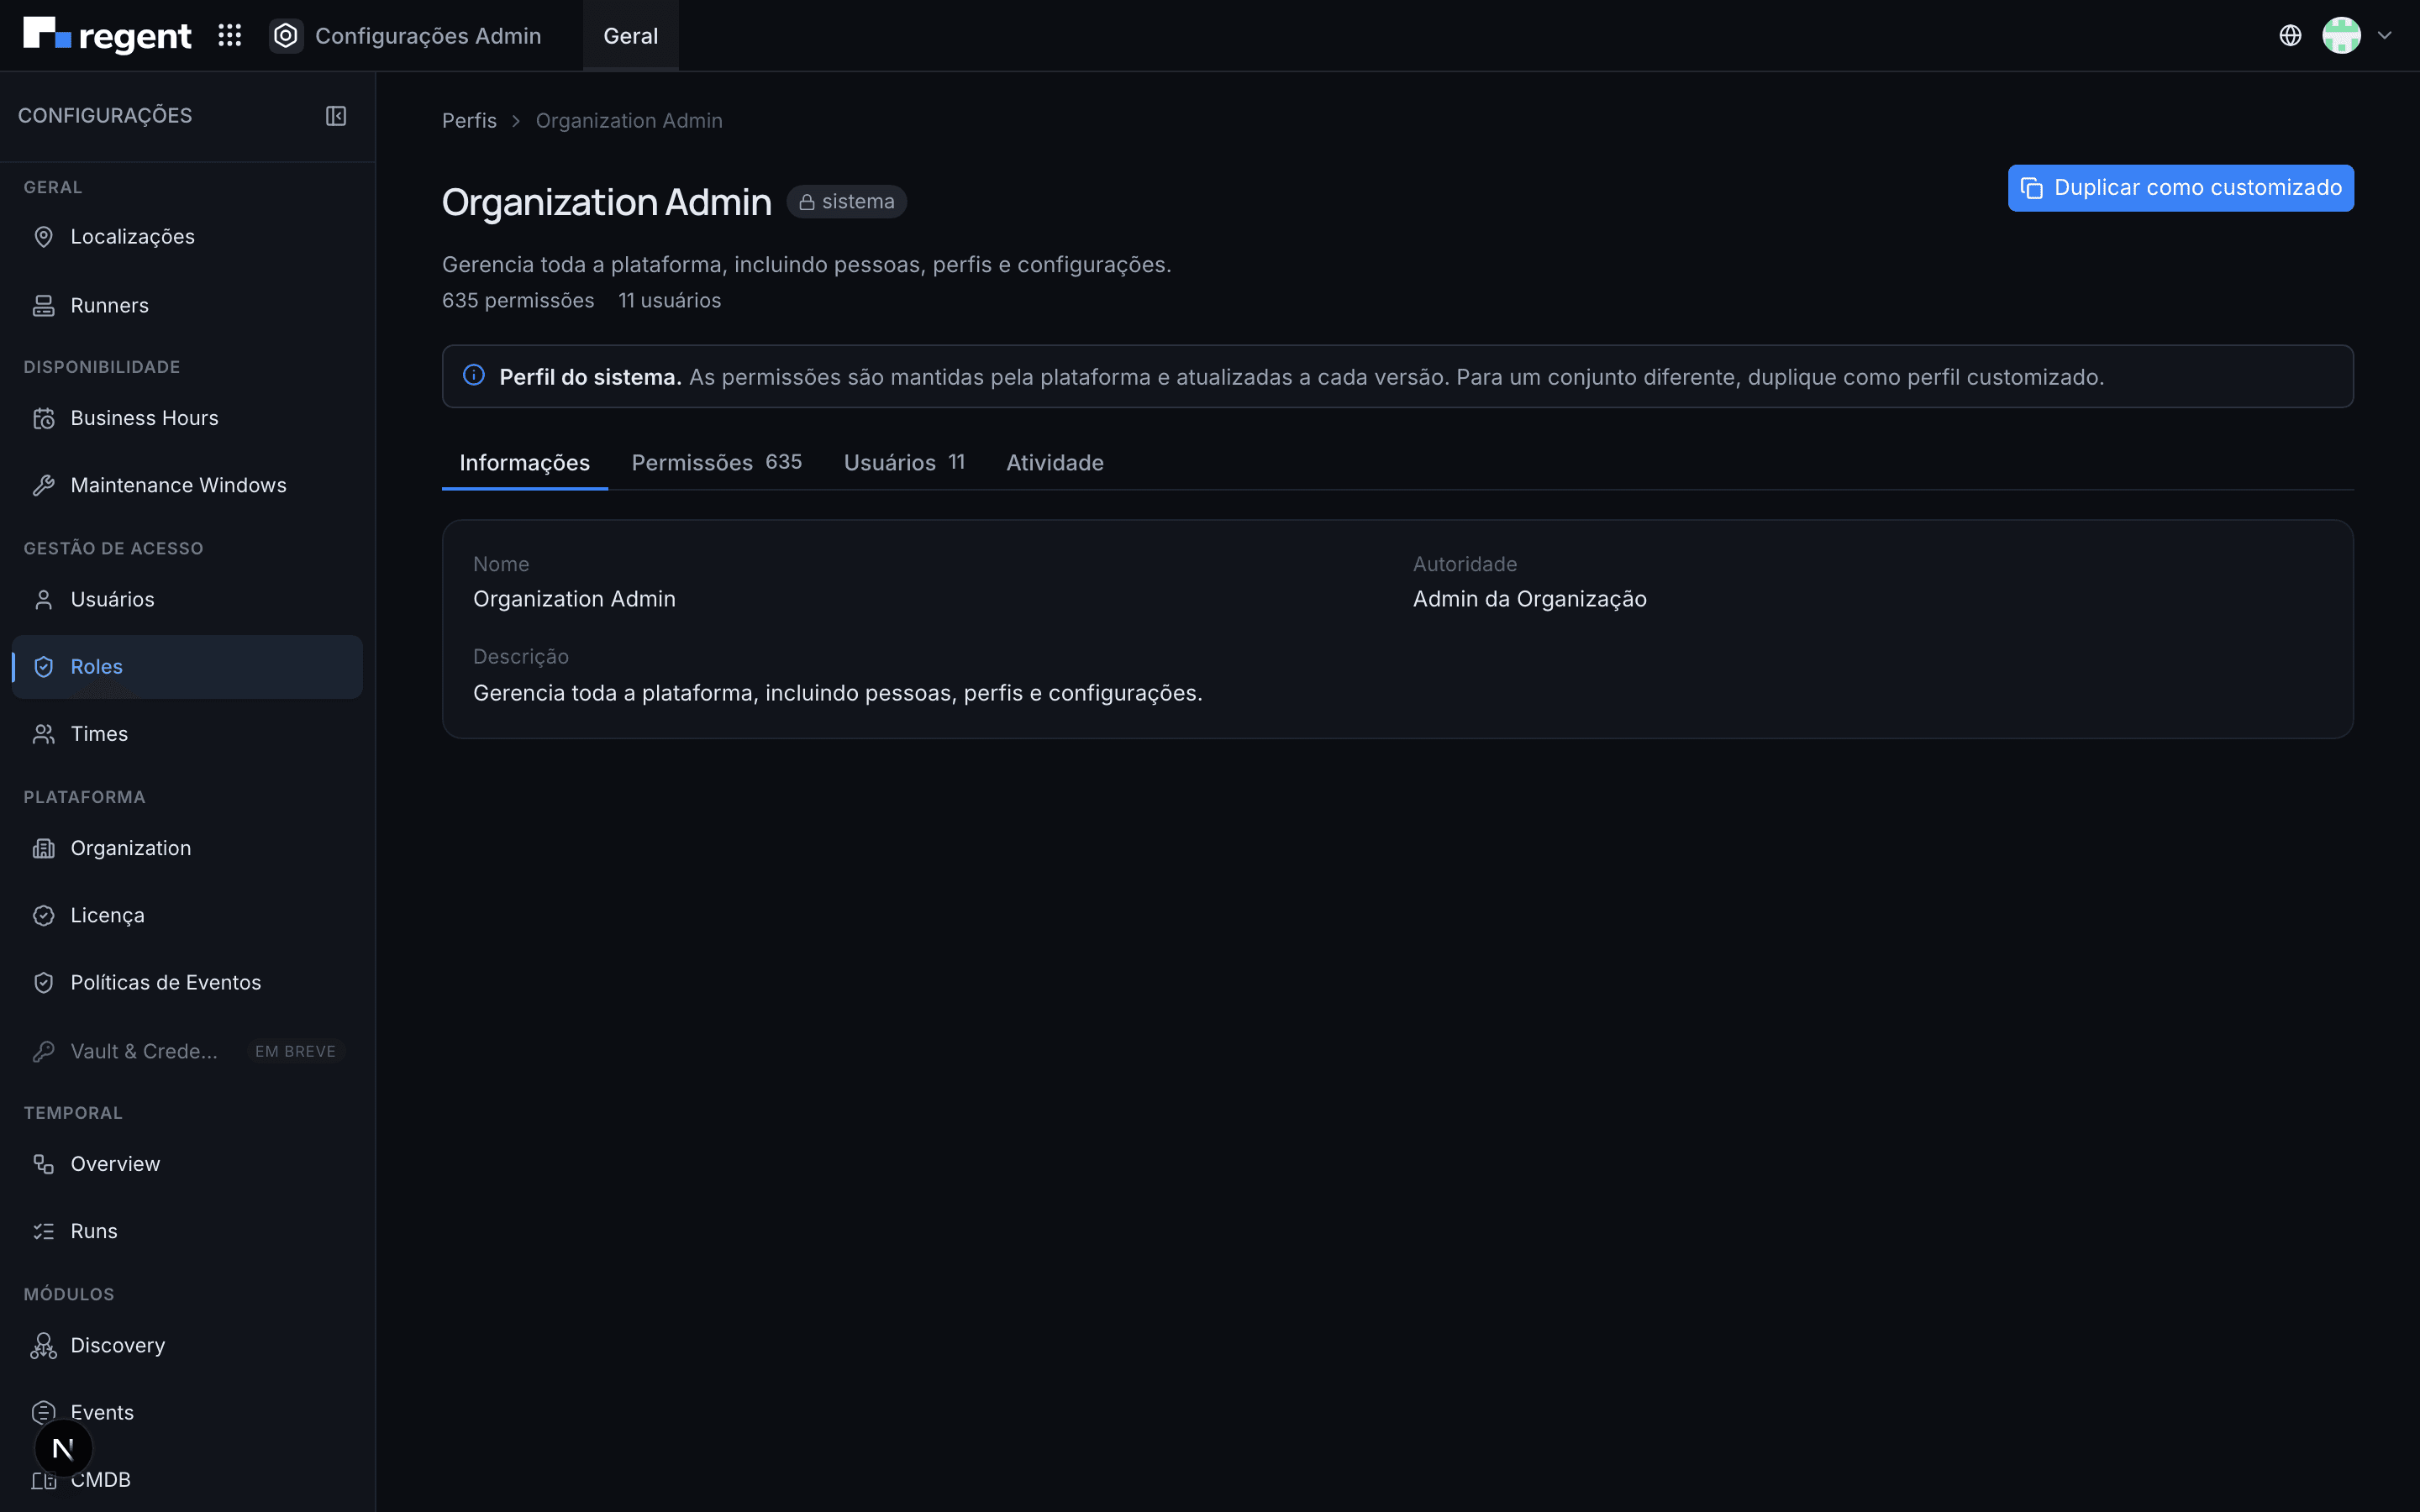Screen dimensions: 2420x1512
Task: Open the user avatar menu
Action: pyautogui.click(x=2341, y=36)
